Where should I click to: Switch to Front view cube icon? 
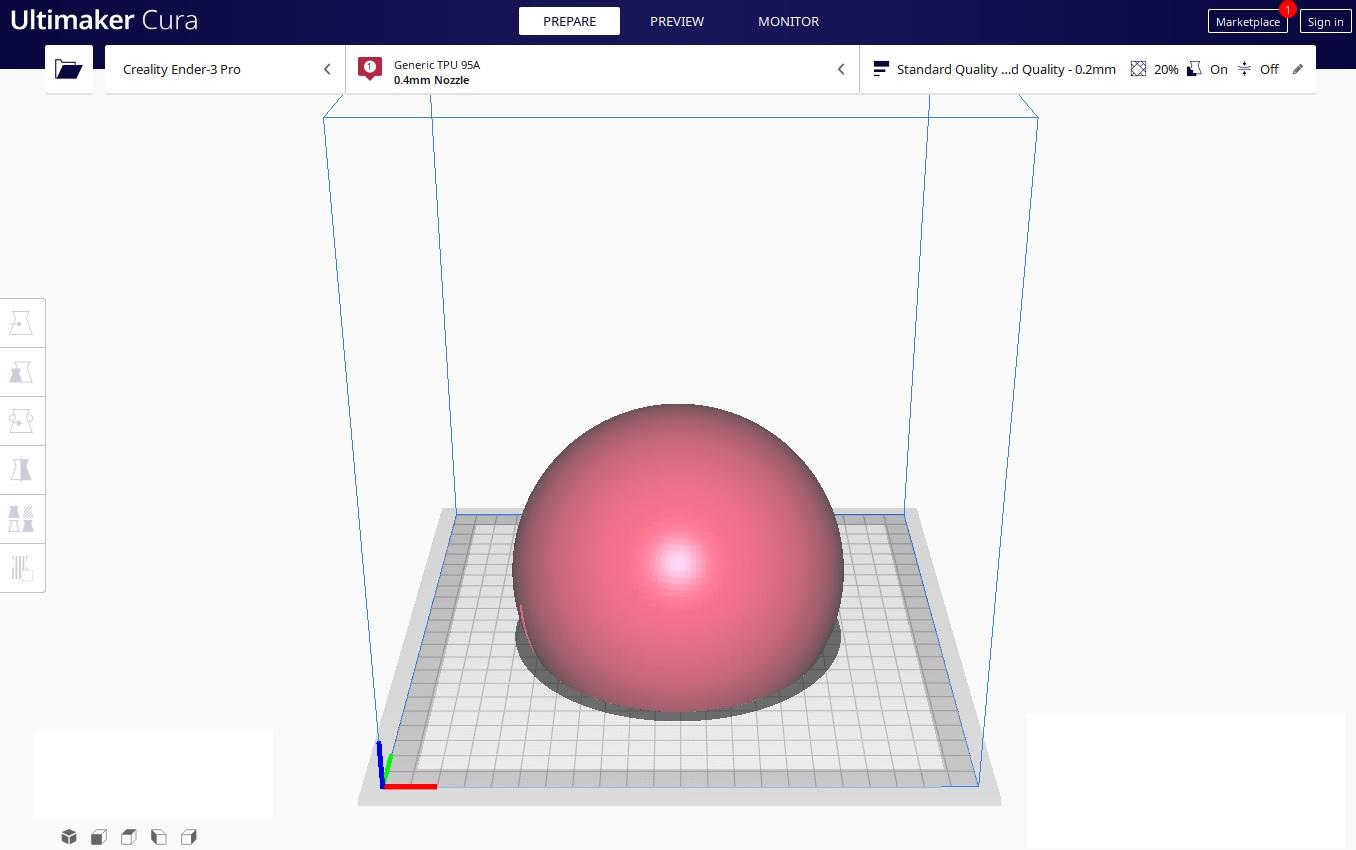pyautogui.click(x=98, y=836)
